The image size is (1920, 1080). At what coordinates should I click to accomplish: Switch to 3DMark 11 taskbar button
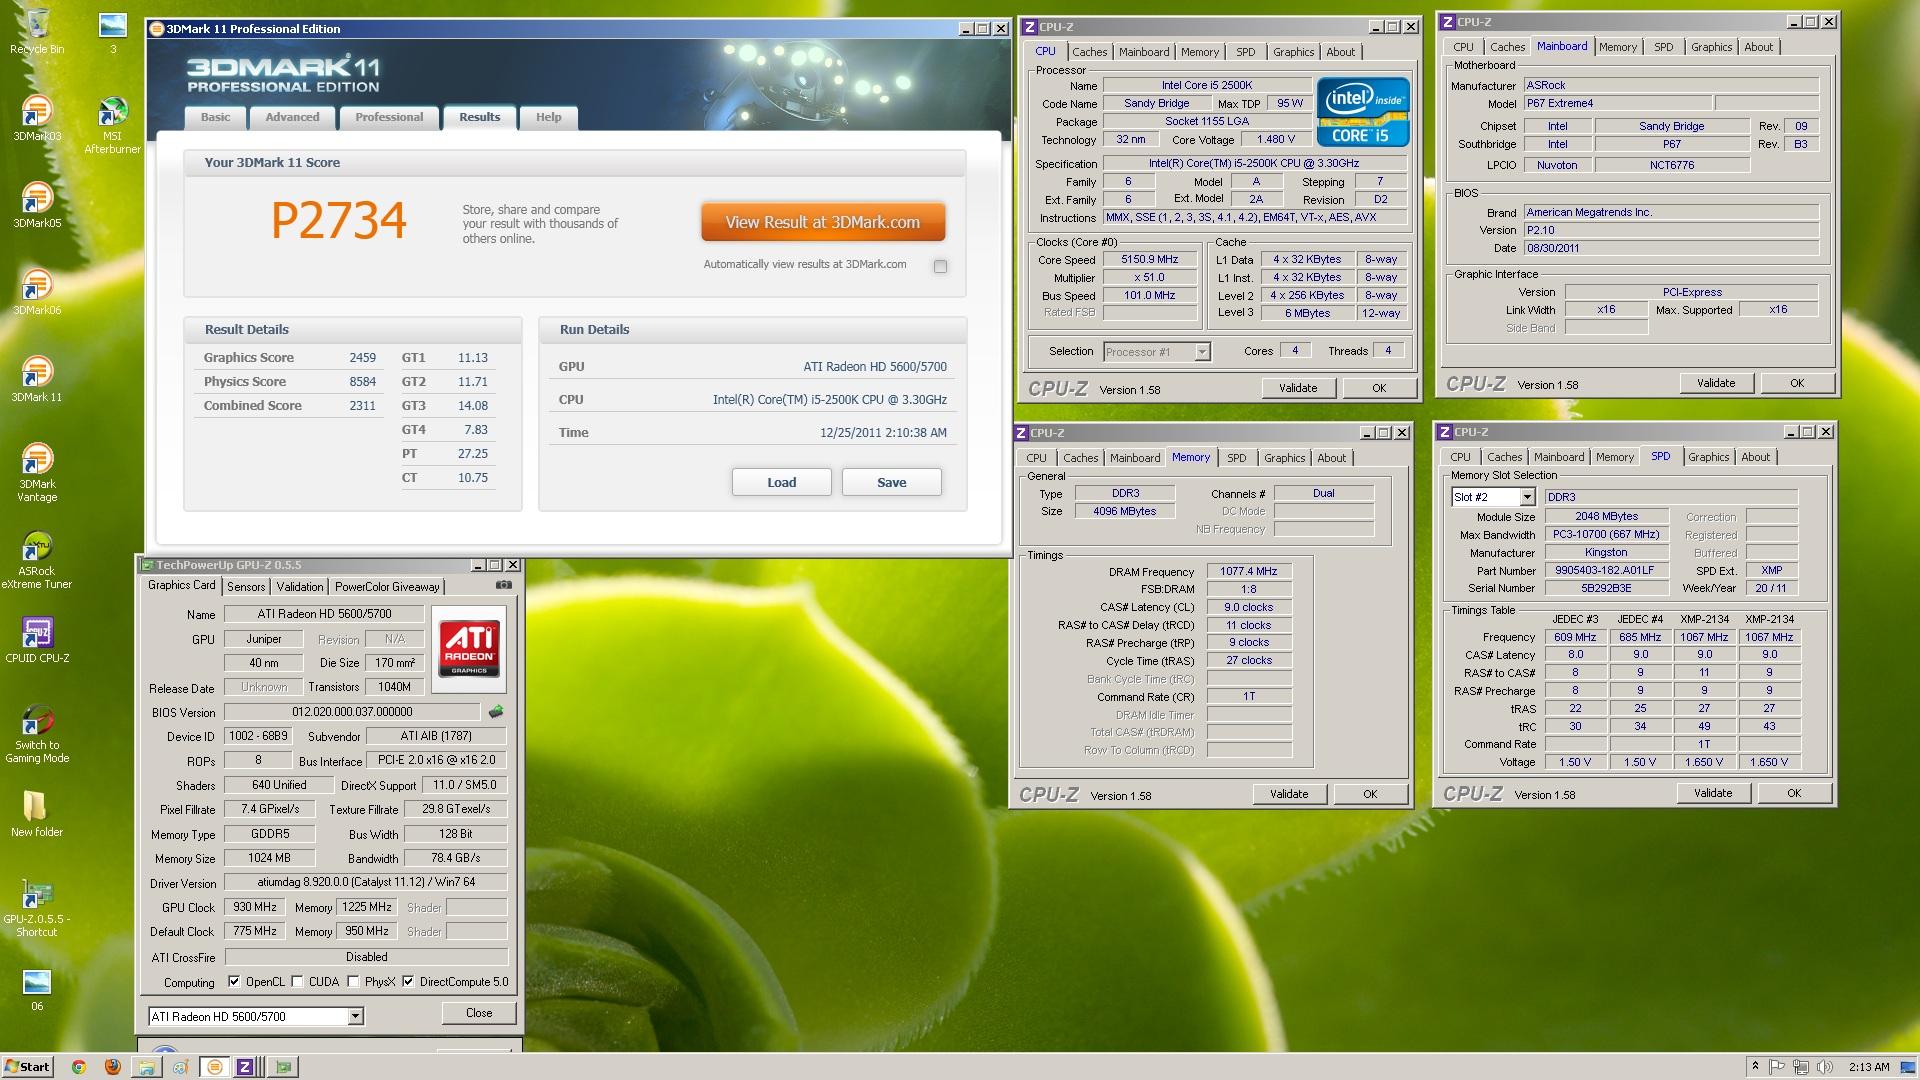(214, 1067)
